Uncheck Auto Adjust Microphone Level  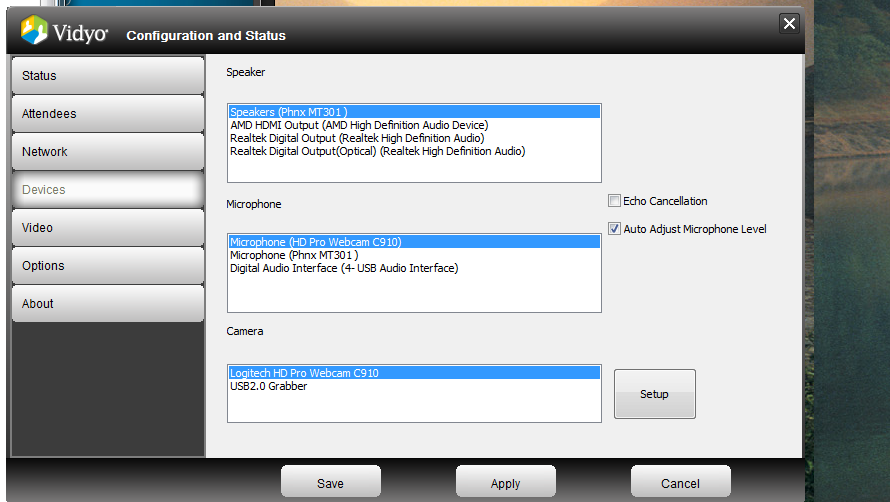pyautogui.click(x=615, y=229)
